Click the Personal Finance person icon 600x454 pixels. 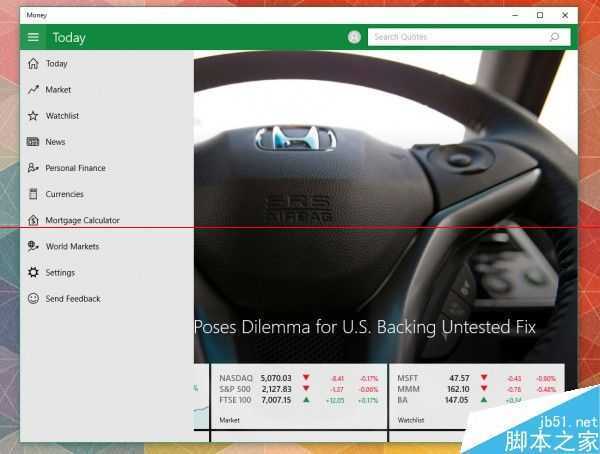[x=33, y=168]
